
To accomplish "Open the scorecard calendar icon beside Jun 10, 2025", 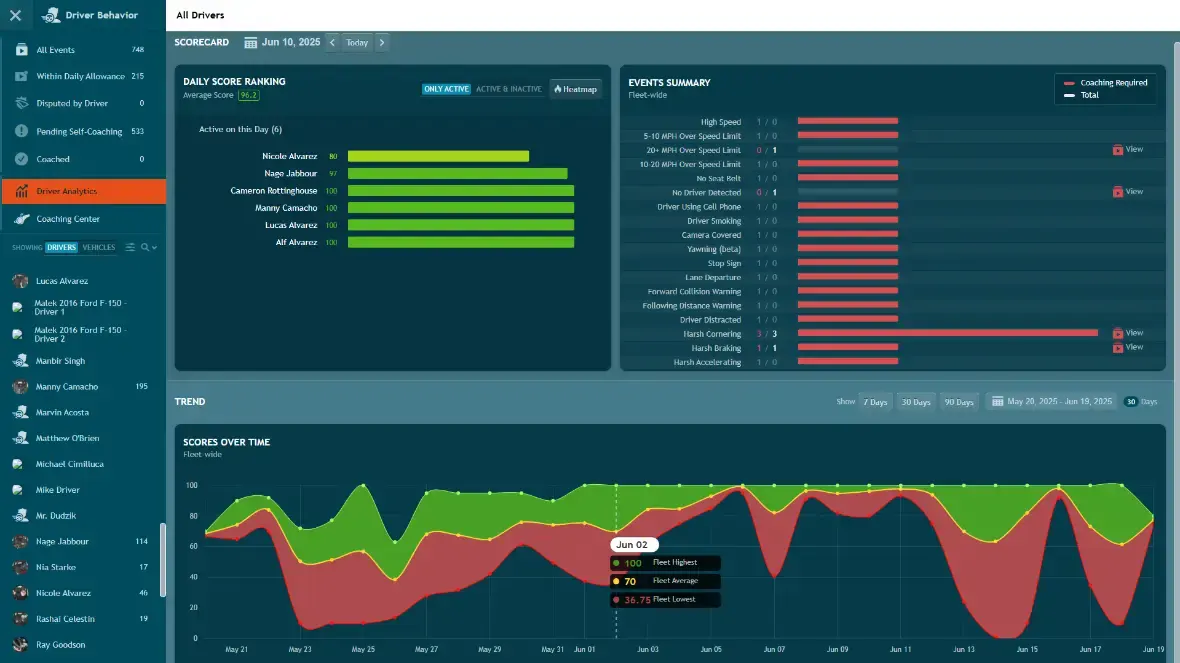I will pyautogui.click(x=251, y=43).
